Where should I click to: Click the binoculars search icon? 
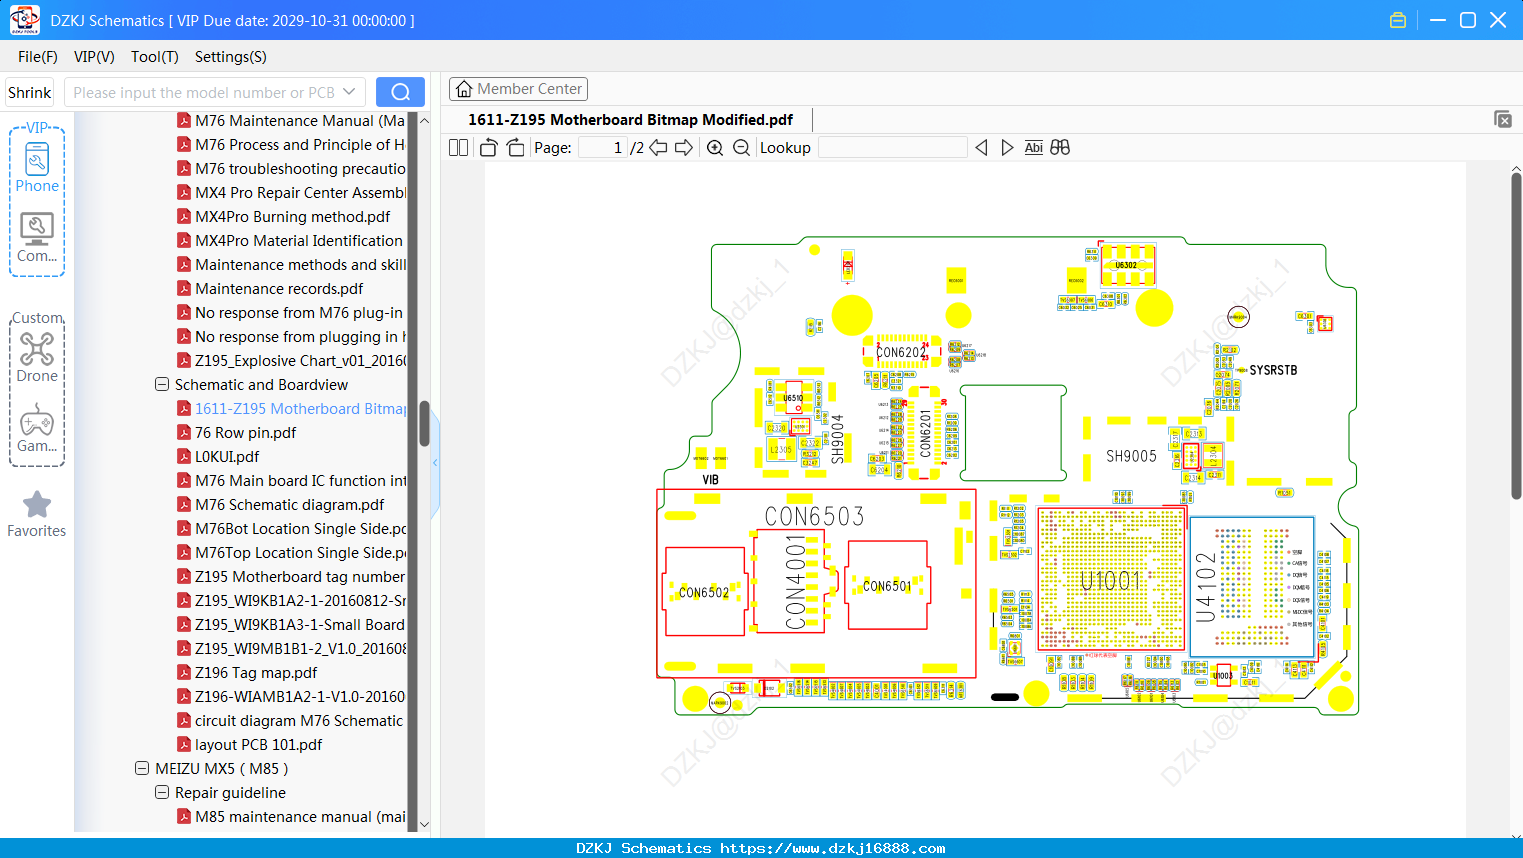pyautogui.click(x=1060, y=148)
